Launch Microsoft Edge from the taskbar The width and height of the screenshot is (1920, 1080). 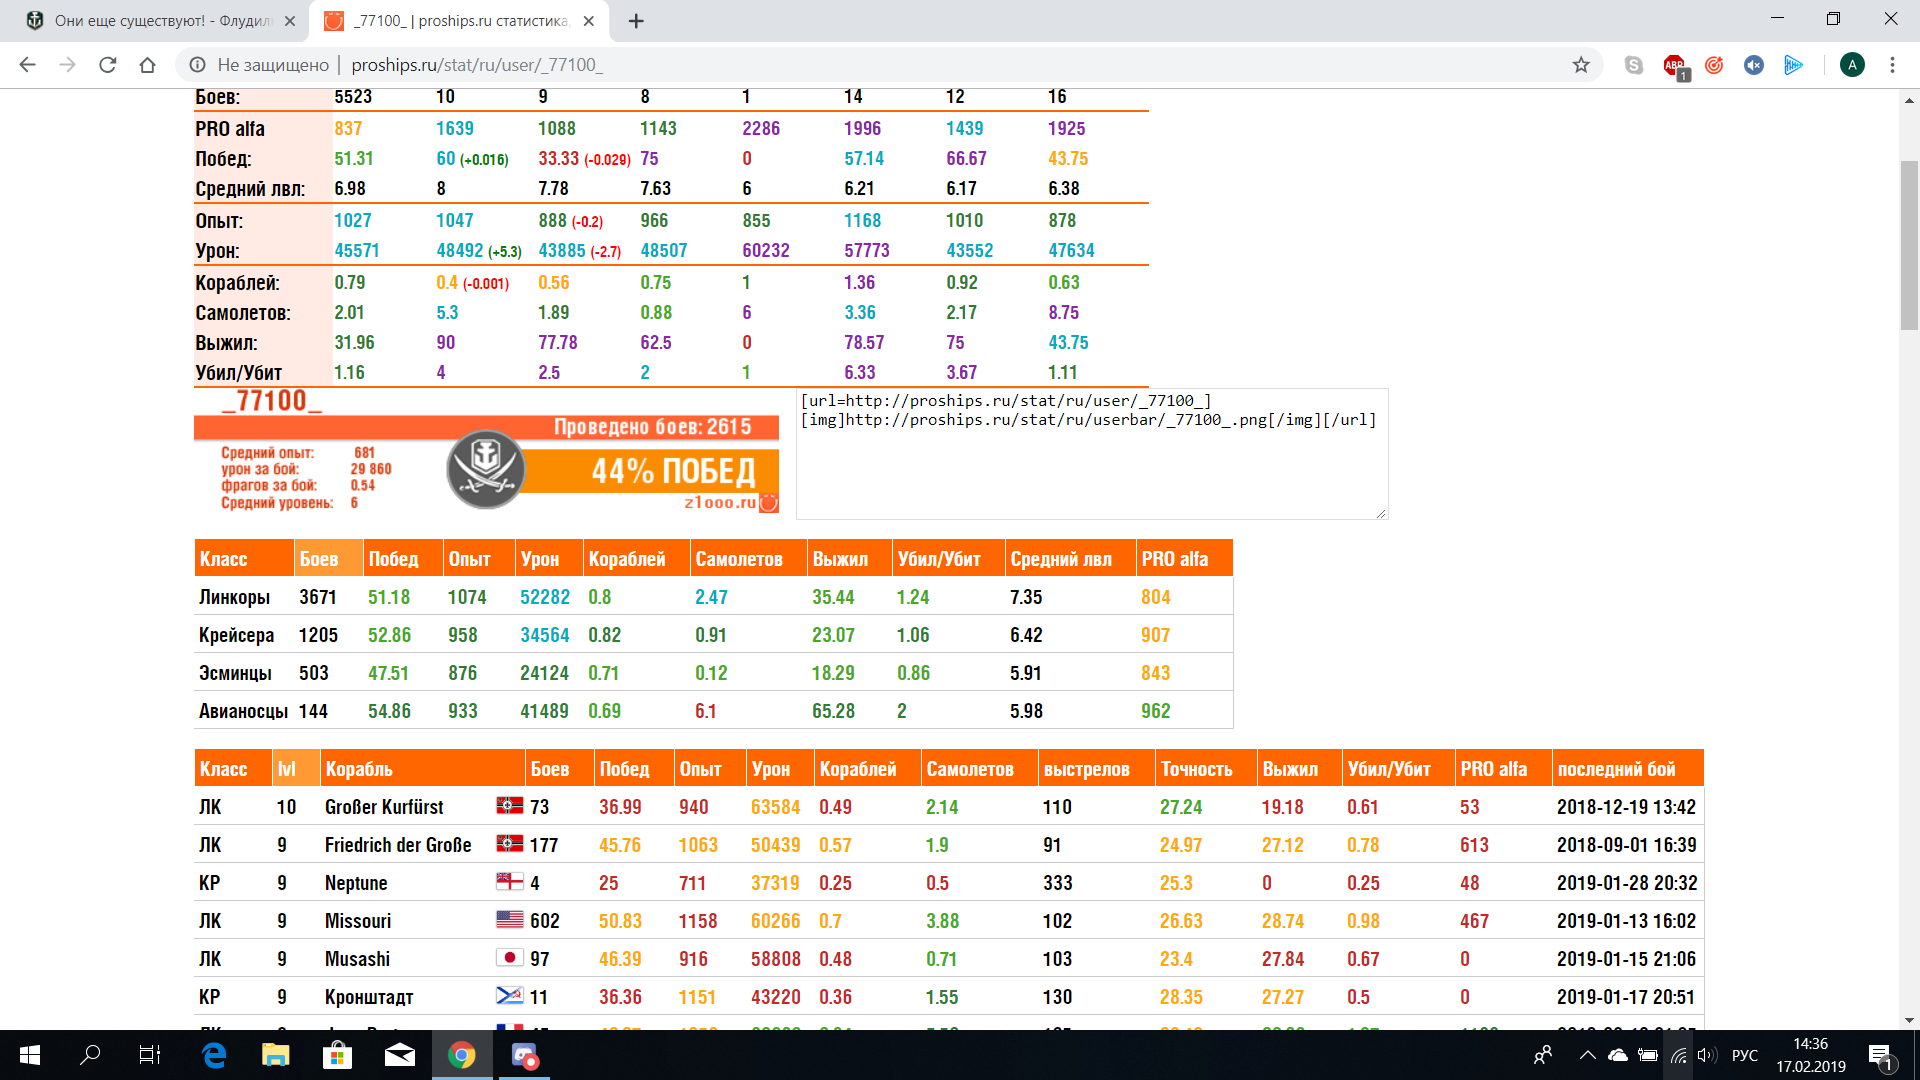214,1055
